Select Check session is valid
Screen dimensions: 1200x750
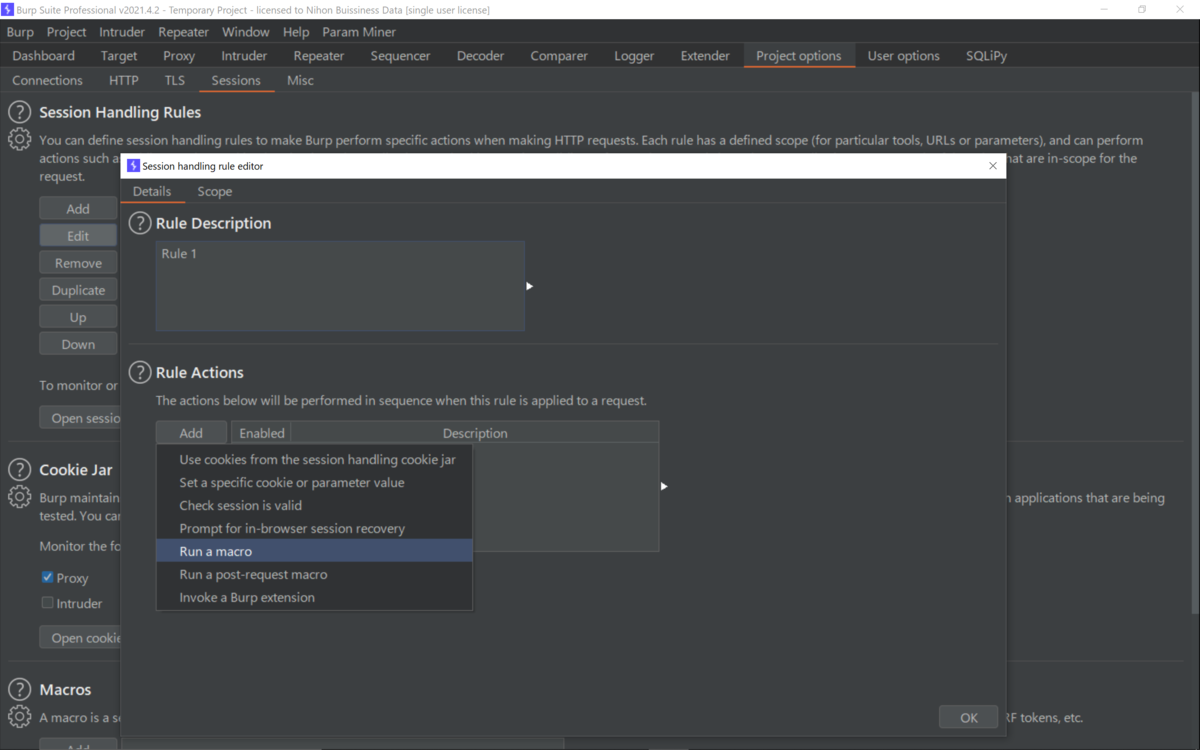pos(314,505)
